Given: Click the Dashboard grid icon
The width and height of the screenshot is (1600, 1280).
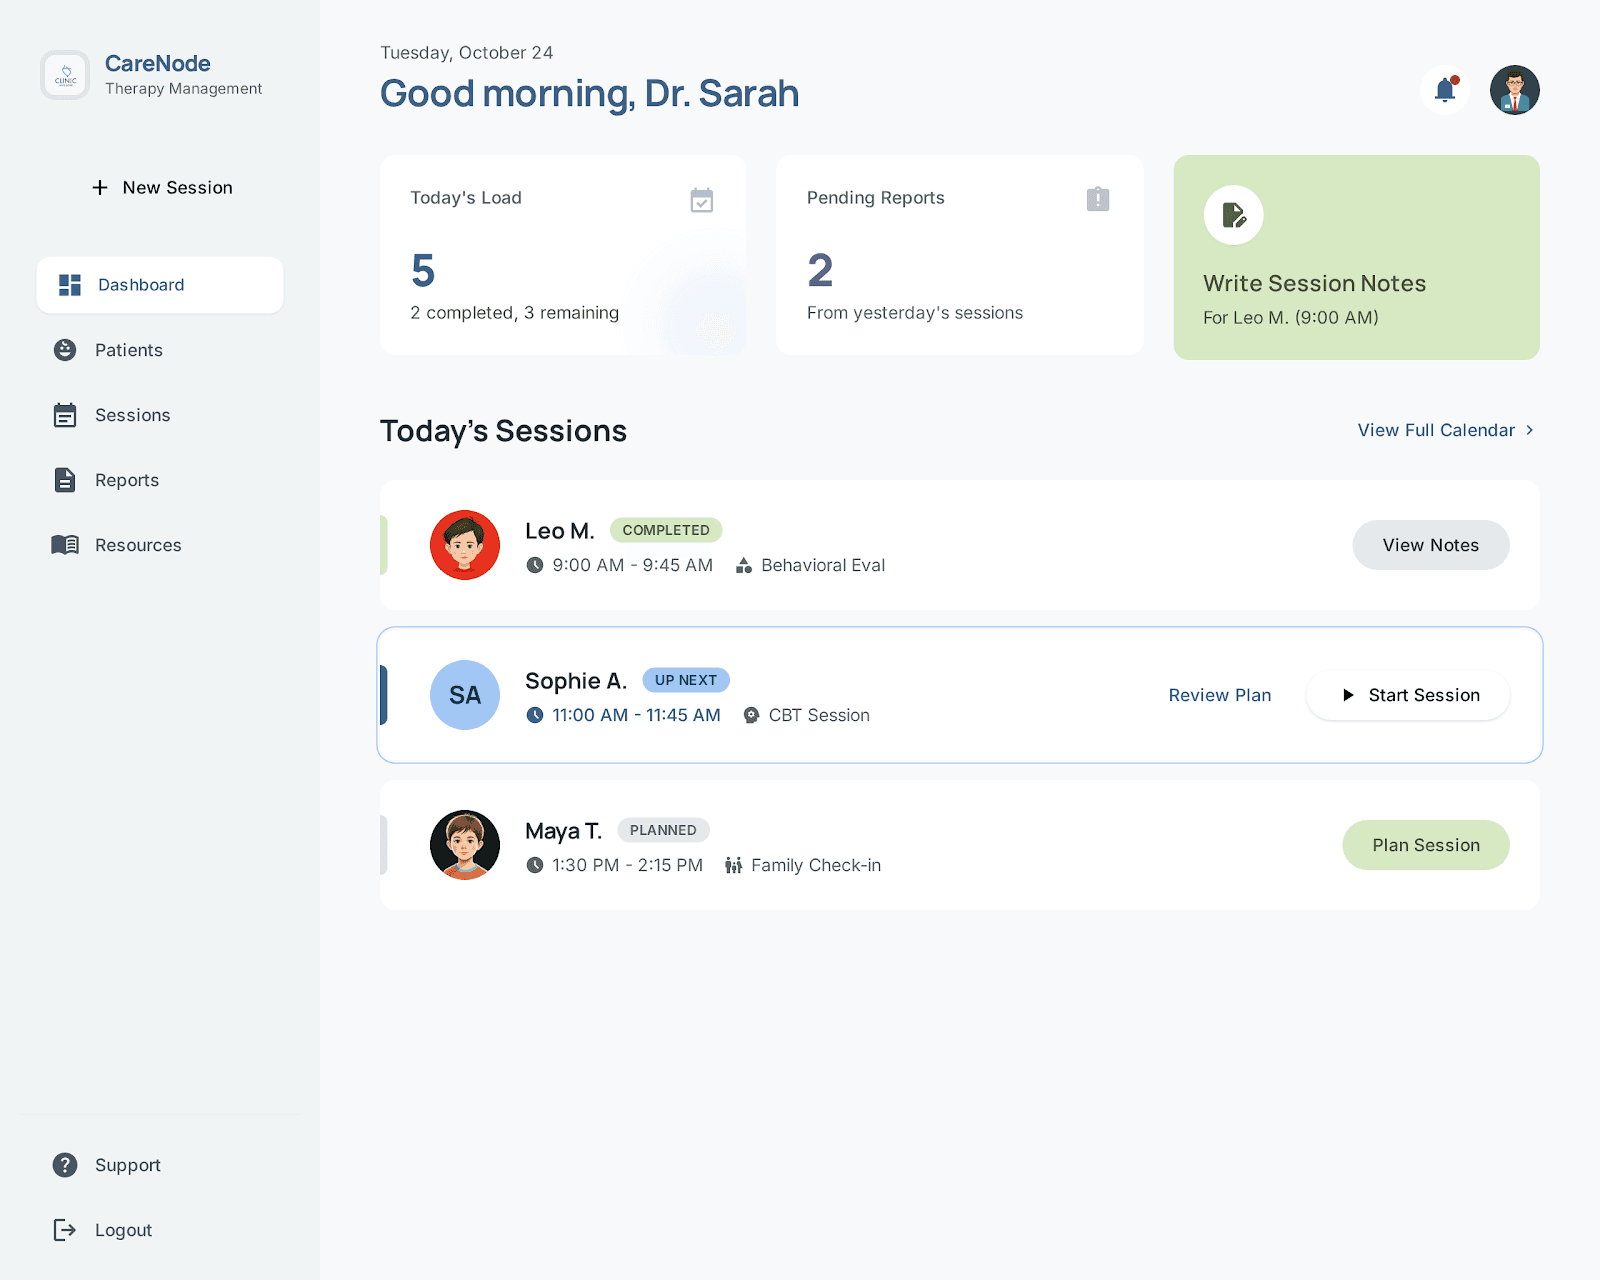Looking at the screenshot, I should (x=70, y=285).
